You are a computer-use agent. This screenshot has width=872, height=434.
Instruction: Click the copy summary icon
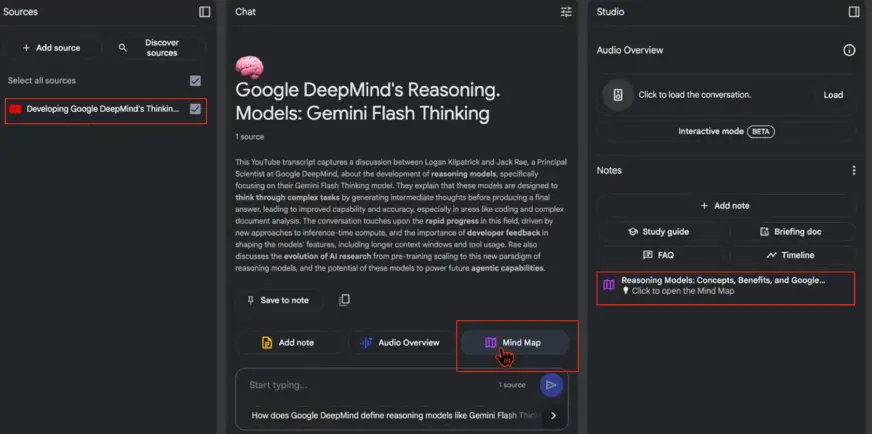coord(344,300)
